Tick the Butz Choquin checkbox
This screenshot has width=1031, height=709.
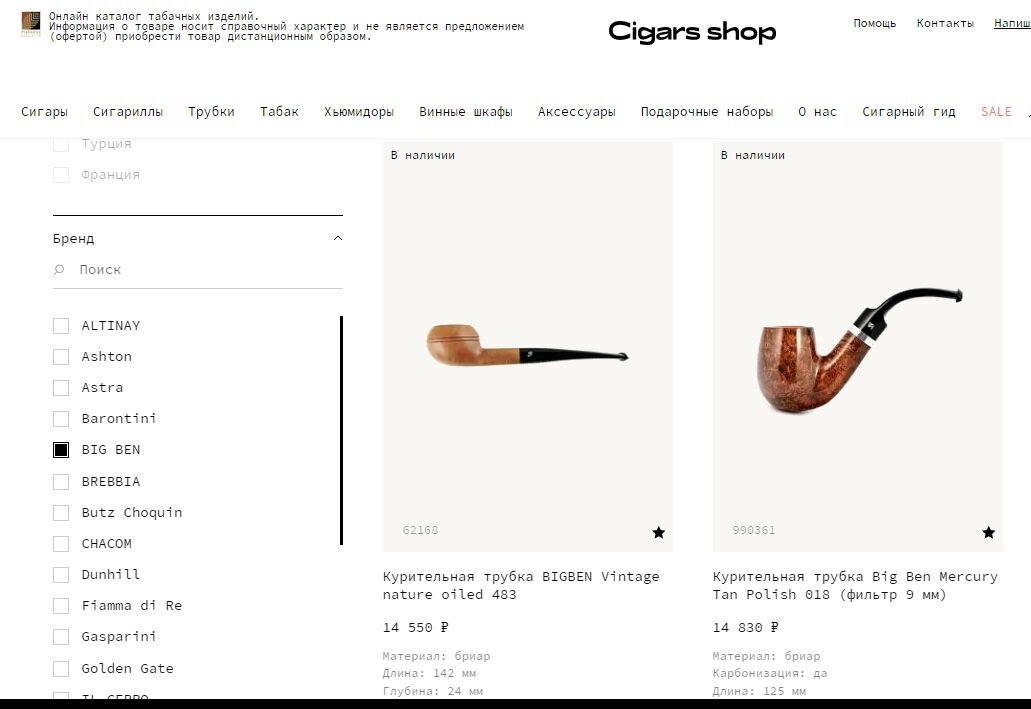pos(60,512)
